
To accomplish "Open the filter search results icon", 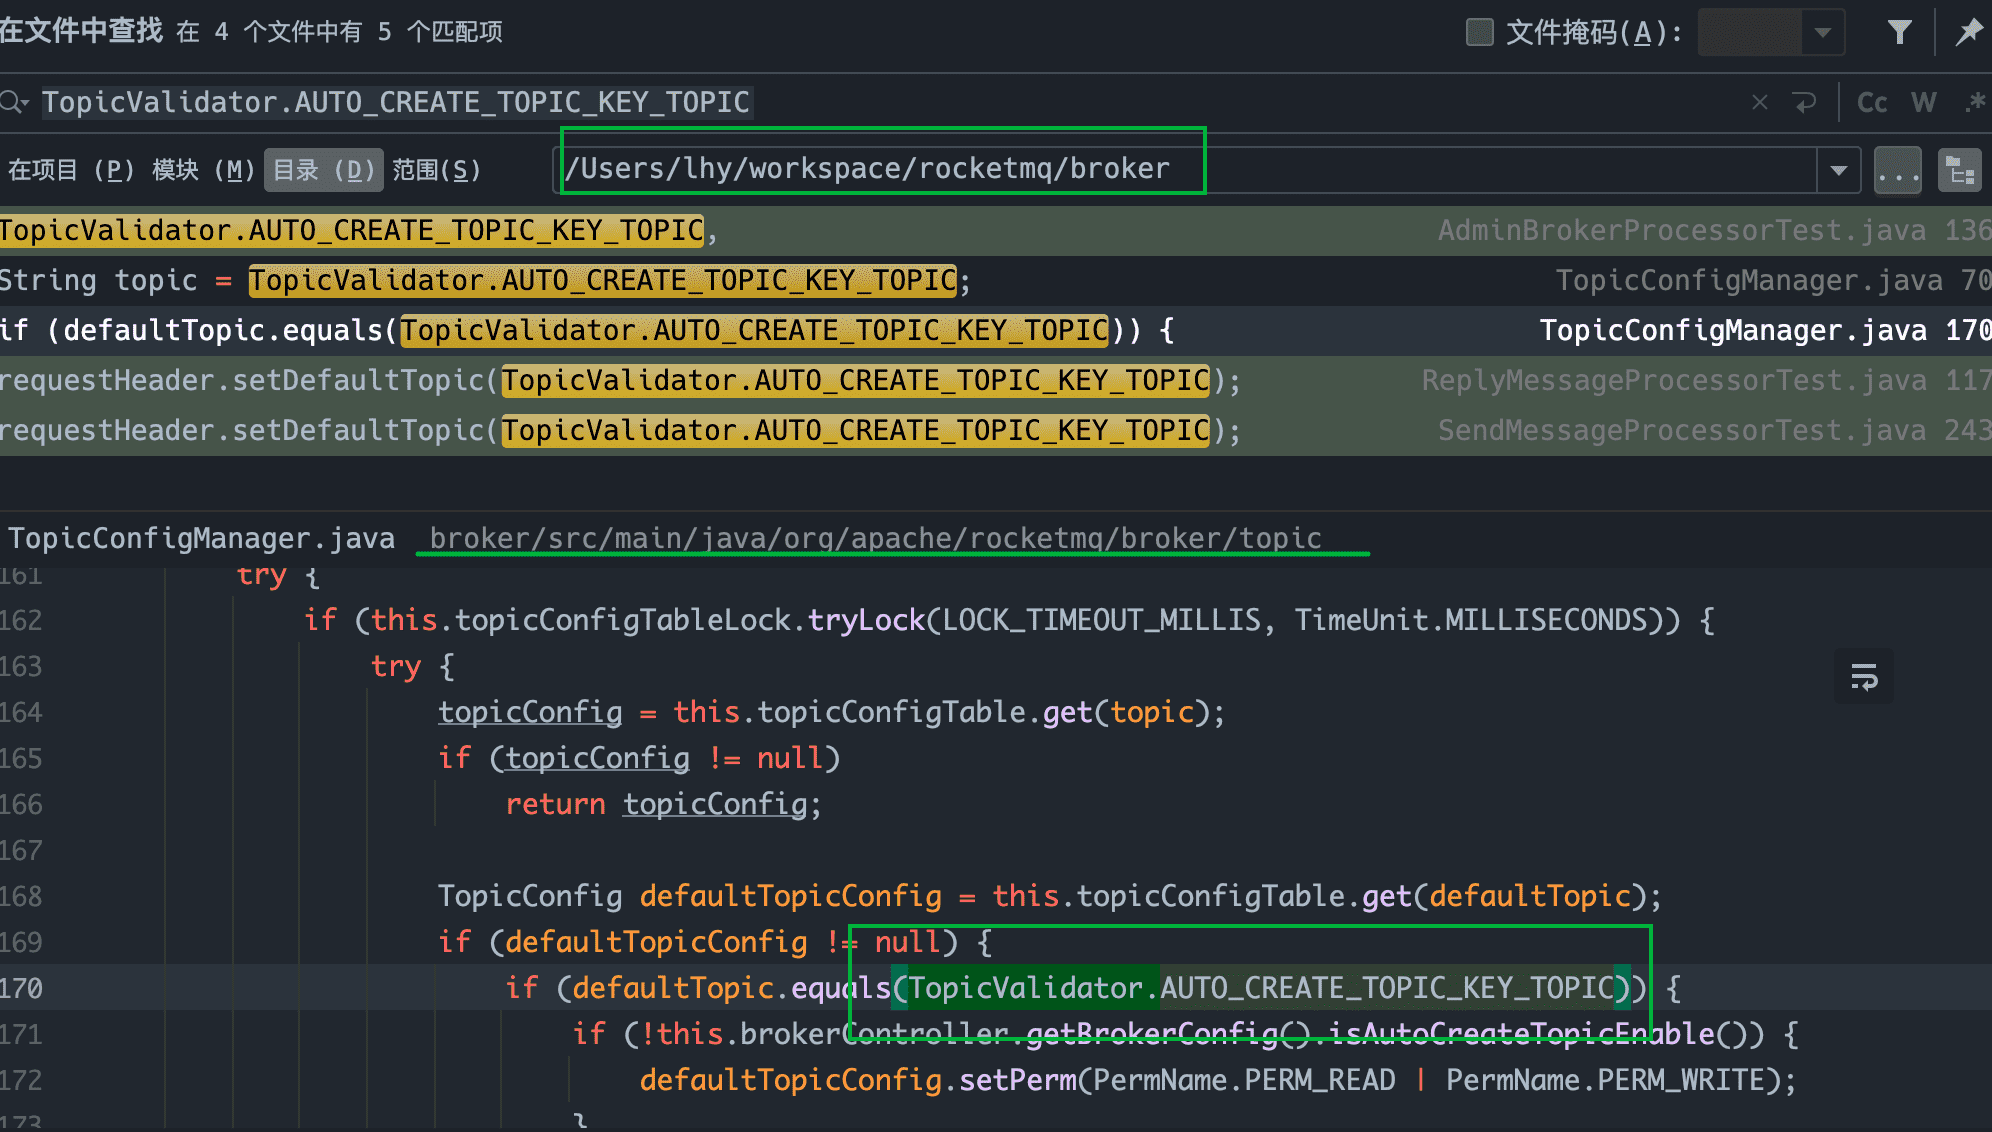I will pyautogui.click(x=1899, y=32).
